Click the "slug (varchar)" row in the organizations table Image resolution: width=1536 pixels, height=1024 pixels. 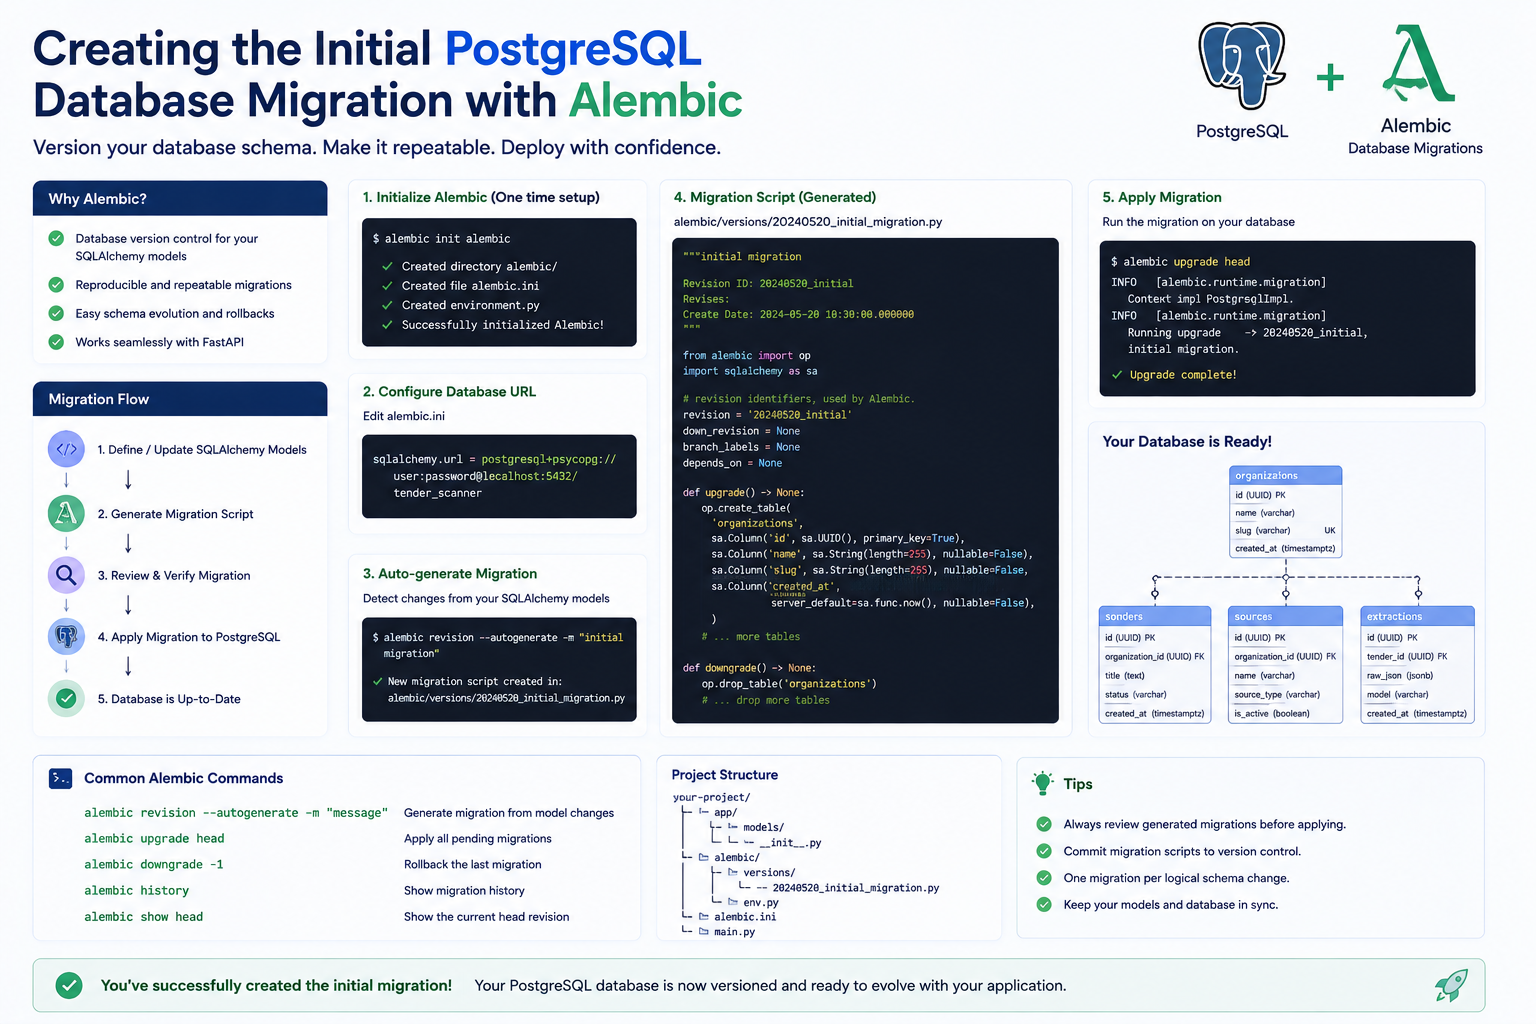coord(1285,531)
